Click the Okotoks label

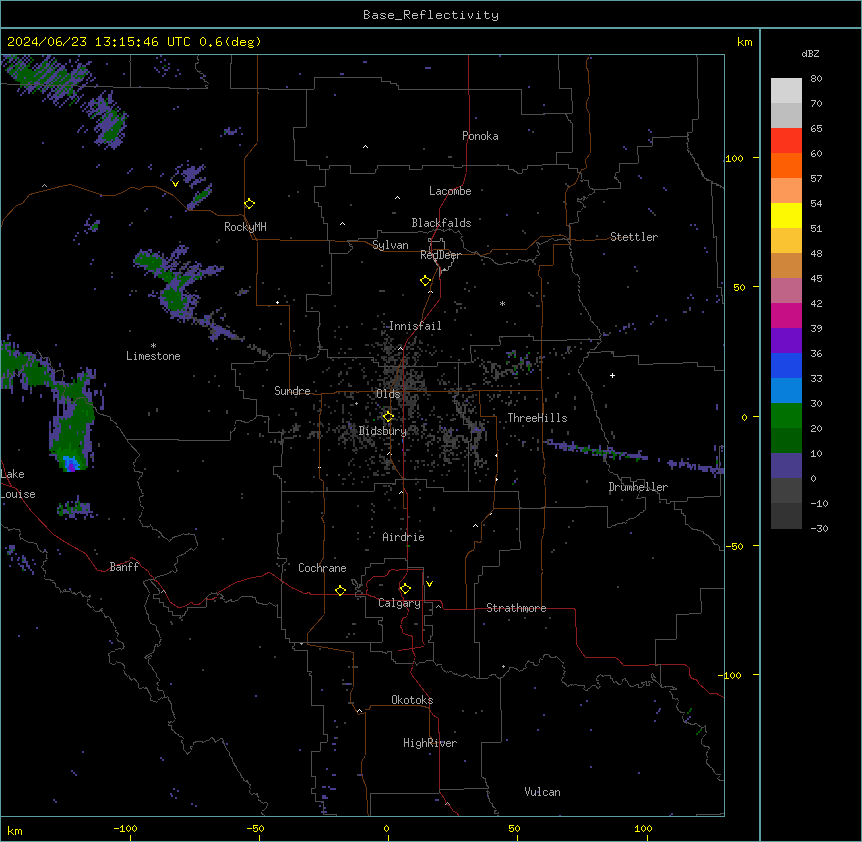[x=412, y=700]
